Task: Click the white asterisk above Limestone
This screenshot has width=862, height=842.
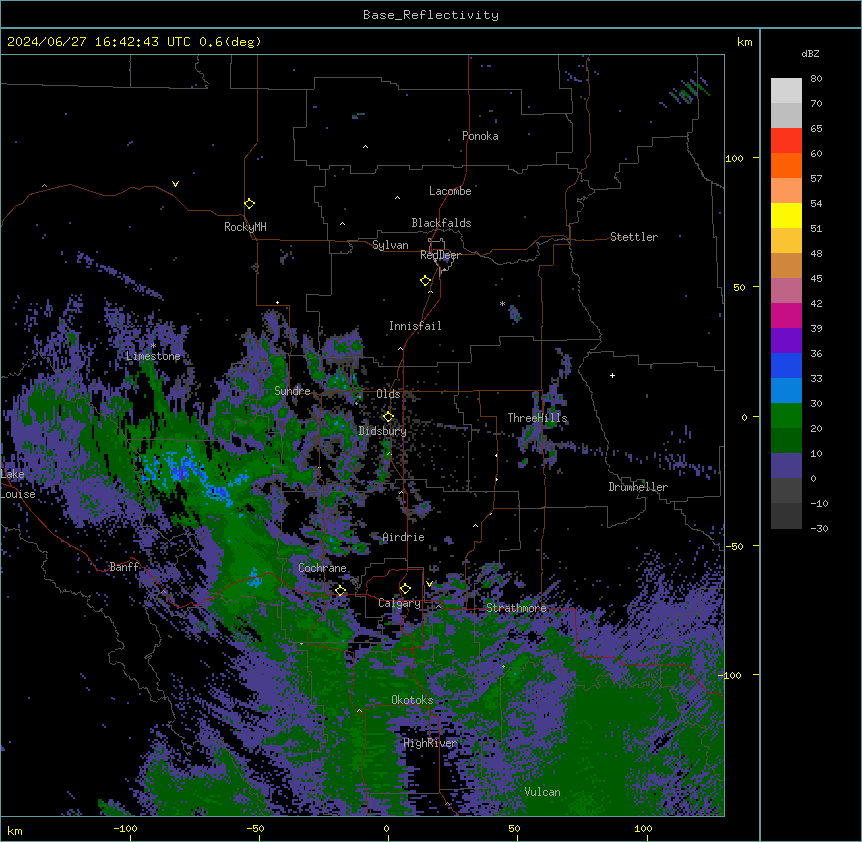Action: [x=153, y=346]
